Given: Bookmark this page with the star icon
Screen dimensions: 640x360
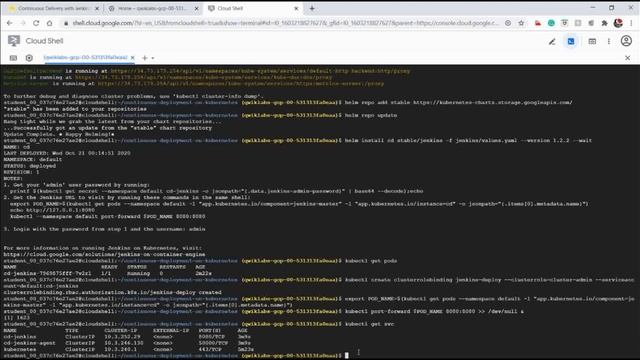Looking at the screenshot, I should tap(521, 23).
